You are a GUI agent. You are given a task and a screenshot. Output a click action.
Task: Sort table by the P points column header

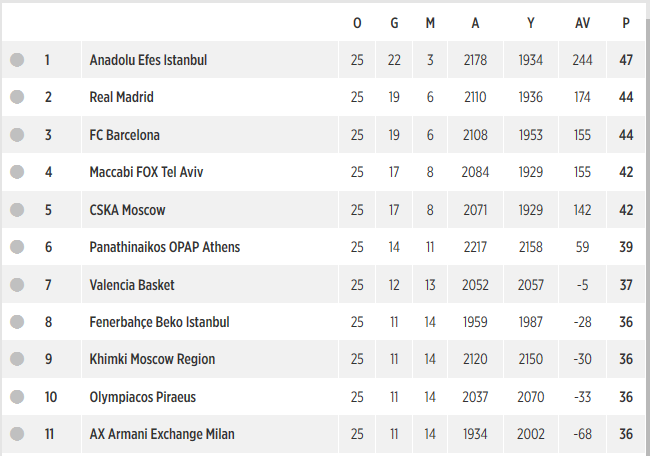click(626, 23)
